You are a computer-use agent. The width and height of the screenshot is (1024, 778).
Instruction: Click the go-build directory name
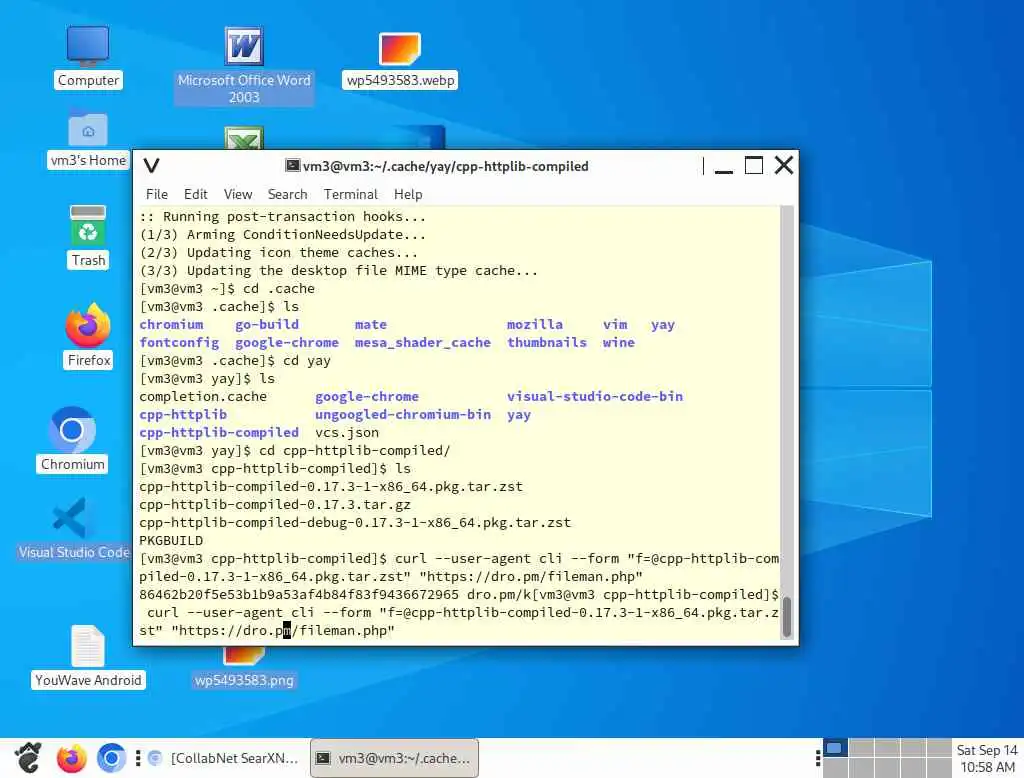pyautogui.click(x=267, y=325)
